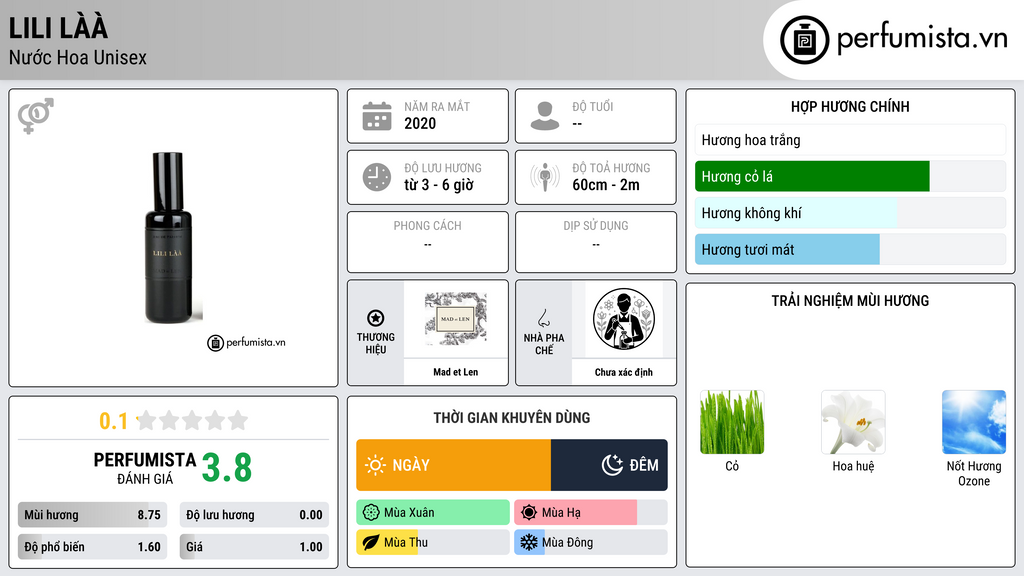Image resolution: width=1024 pixels, height=576 pixels.
Task: Click the 2020 release year value
Action: click(420, 123)
